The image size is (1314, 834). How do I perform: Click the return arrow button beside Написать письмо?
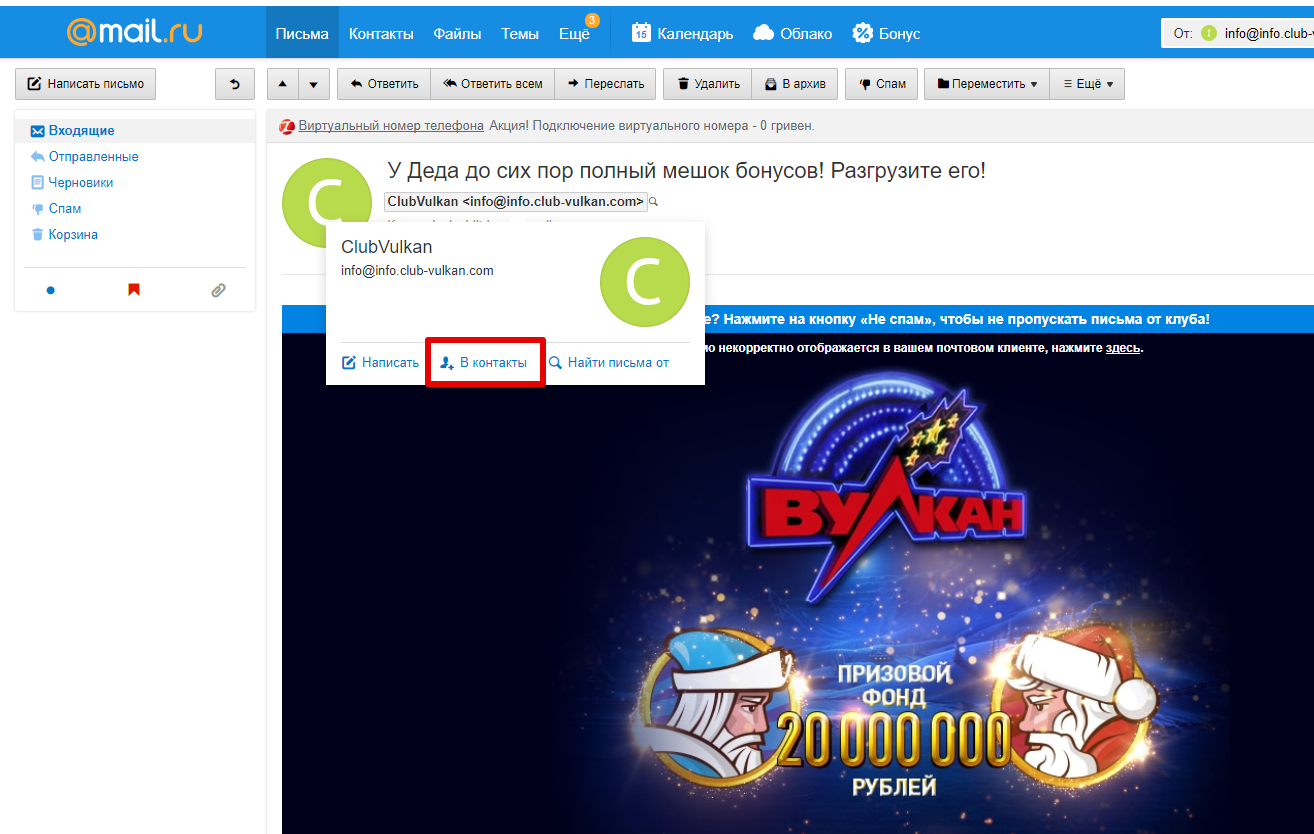coord(235,84)
